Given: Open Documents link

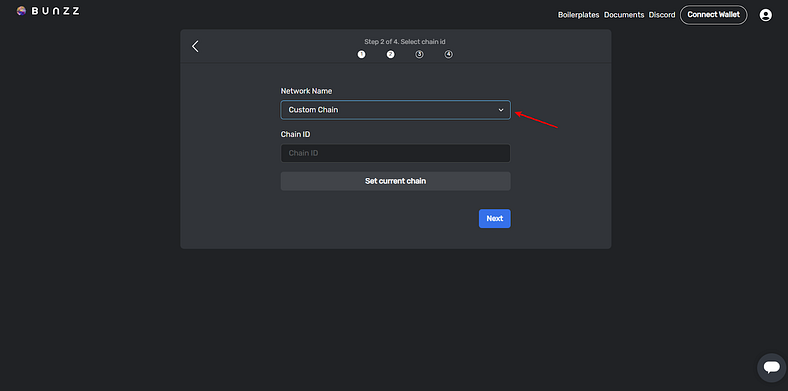Looking at the screenshot, I should 624,15.
